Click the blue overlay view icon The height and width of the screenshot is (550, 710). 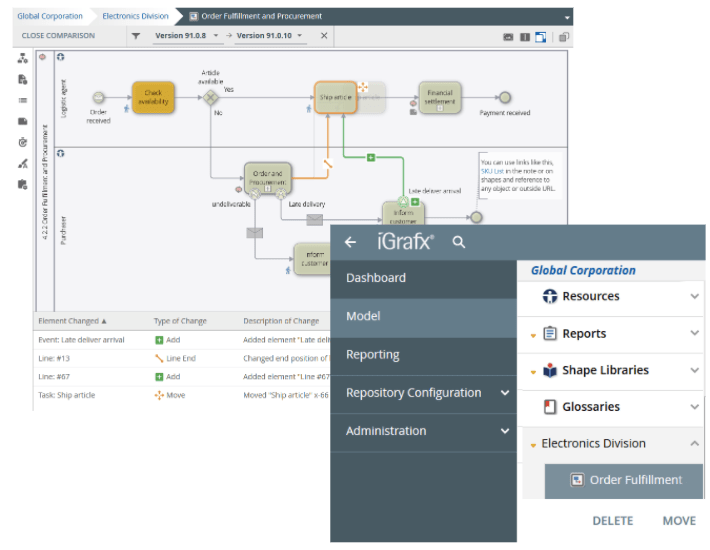click(541, 37)
